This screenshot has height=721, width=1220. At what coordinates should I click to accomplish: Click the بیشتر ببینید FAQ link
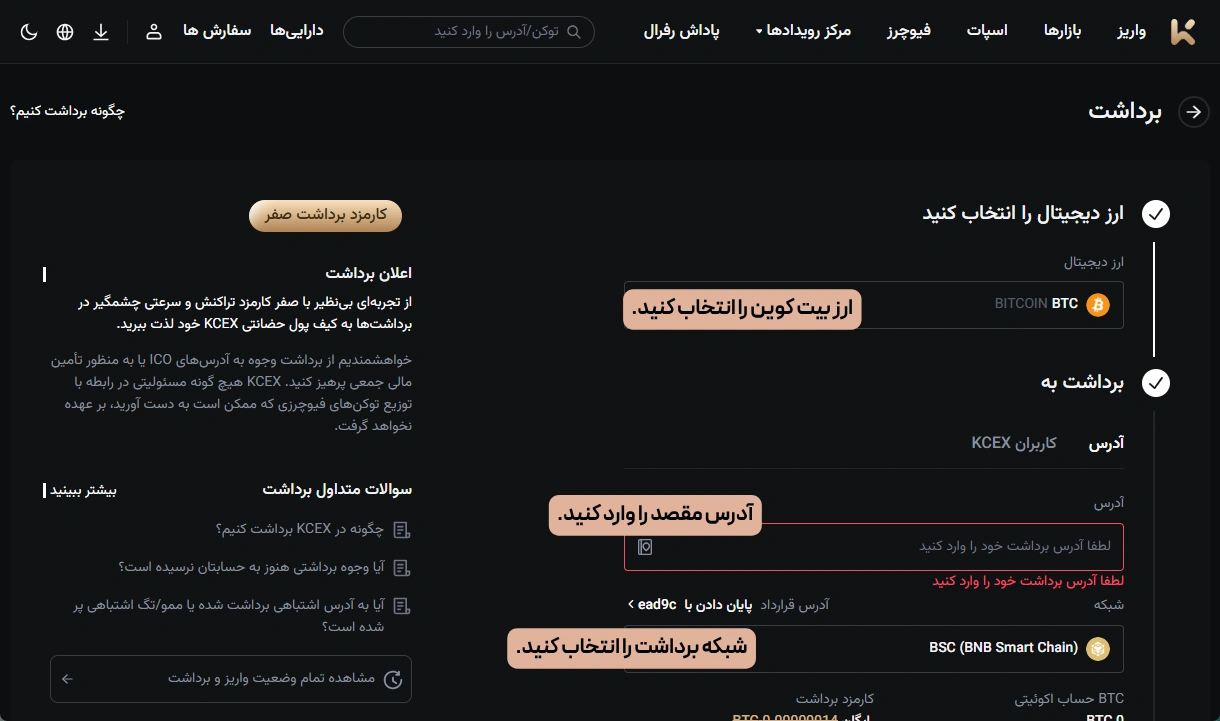(x=83, y=490)
